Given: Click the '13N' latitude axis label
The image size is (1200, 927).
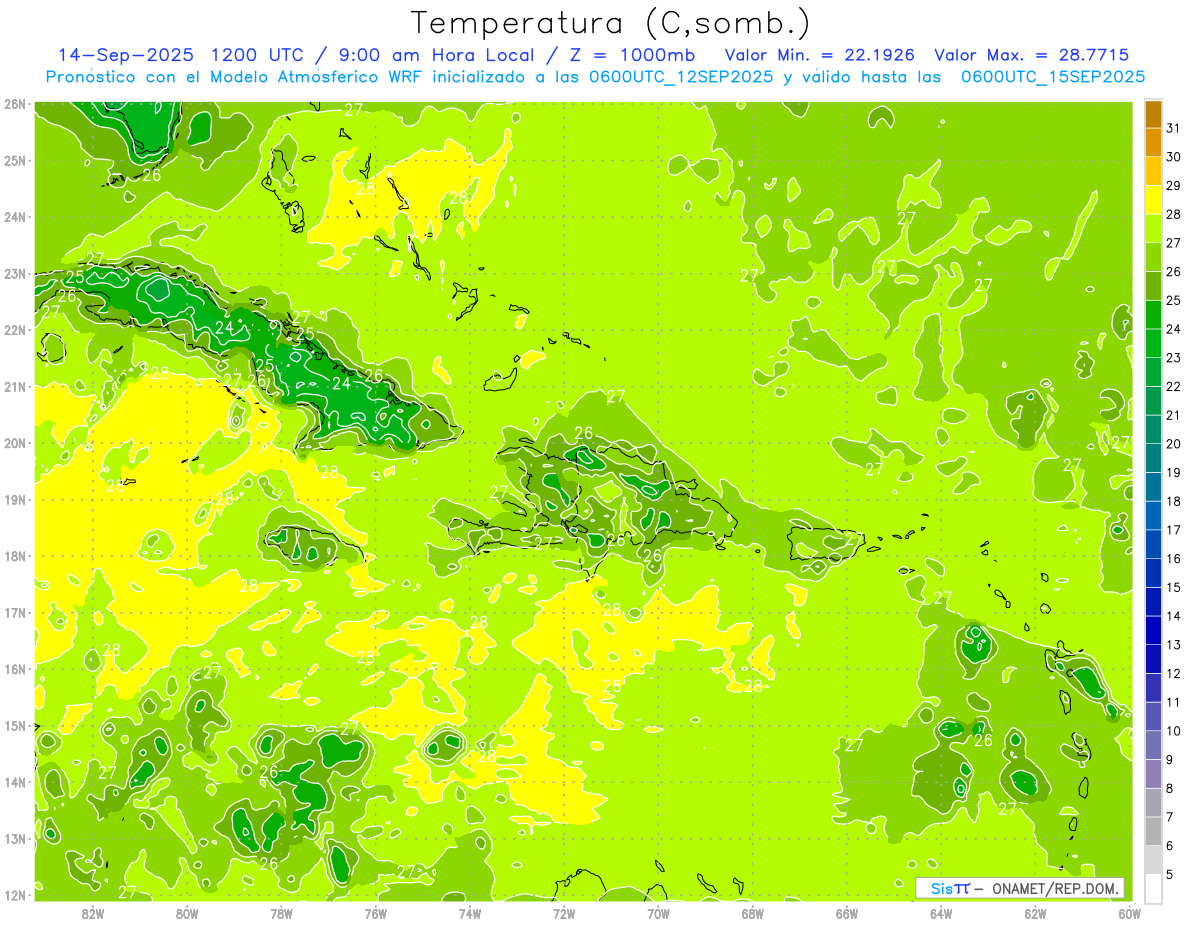Looking at the screenshot, I should (14, 838).
